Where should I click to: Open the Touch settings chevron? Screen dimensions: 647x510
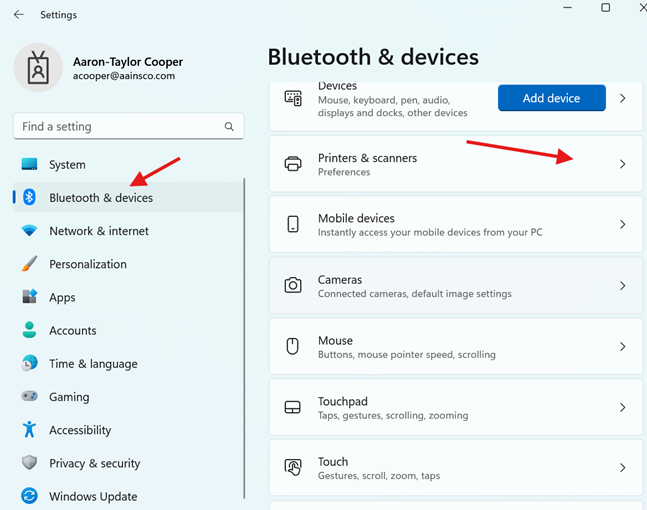click(622, 468)
